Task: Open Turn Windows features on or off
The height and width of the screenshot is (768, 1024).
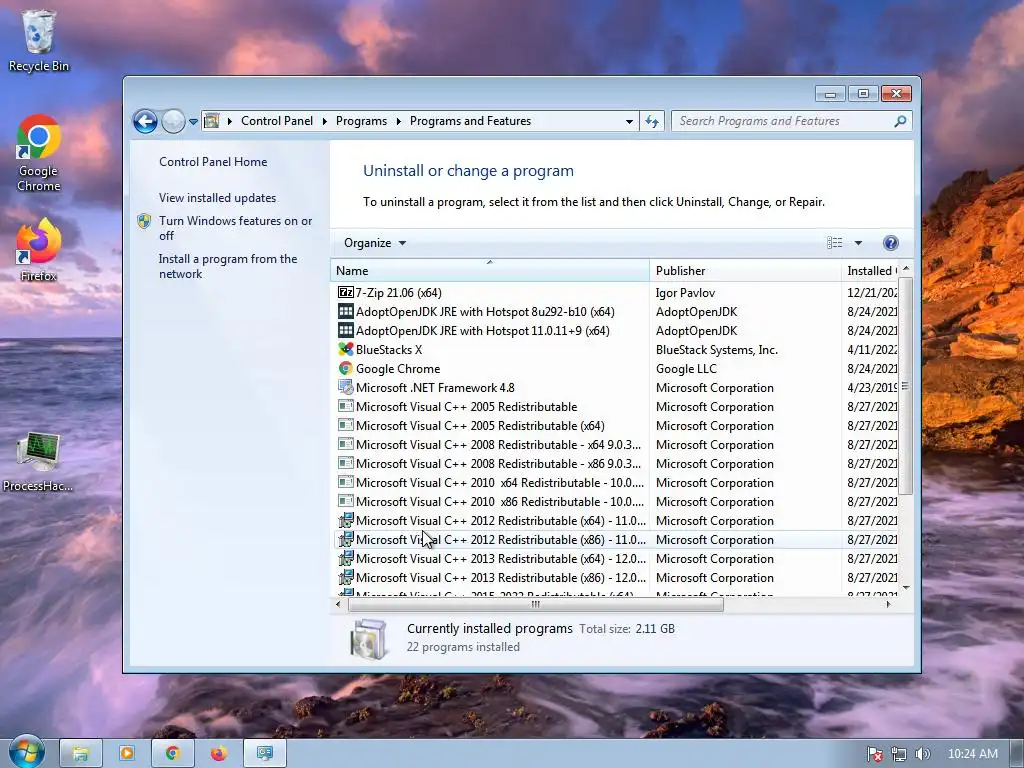Action: point(236,228)
